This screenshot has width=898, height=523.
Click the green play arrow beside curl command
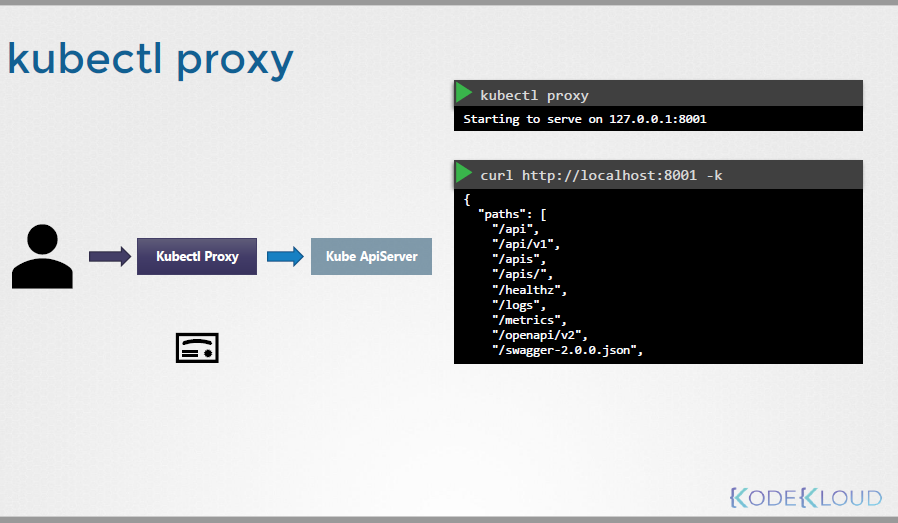click(464, 173)
